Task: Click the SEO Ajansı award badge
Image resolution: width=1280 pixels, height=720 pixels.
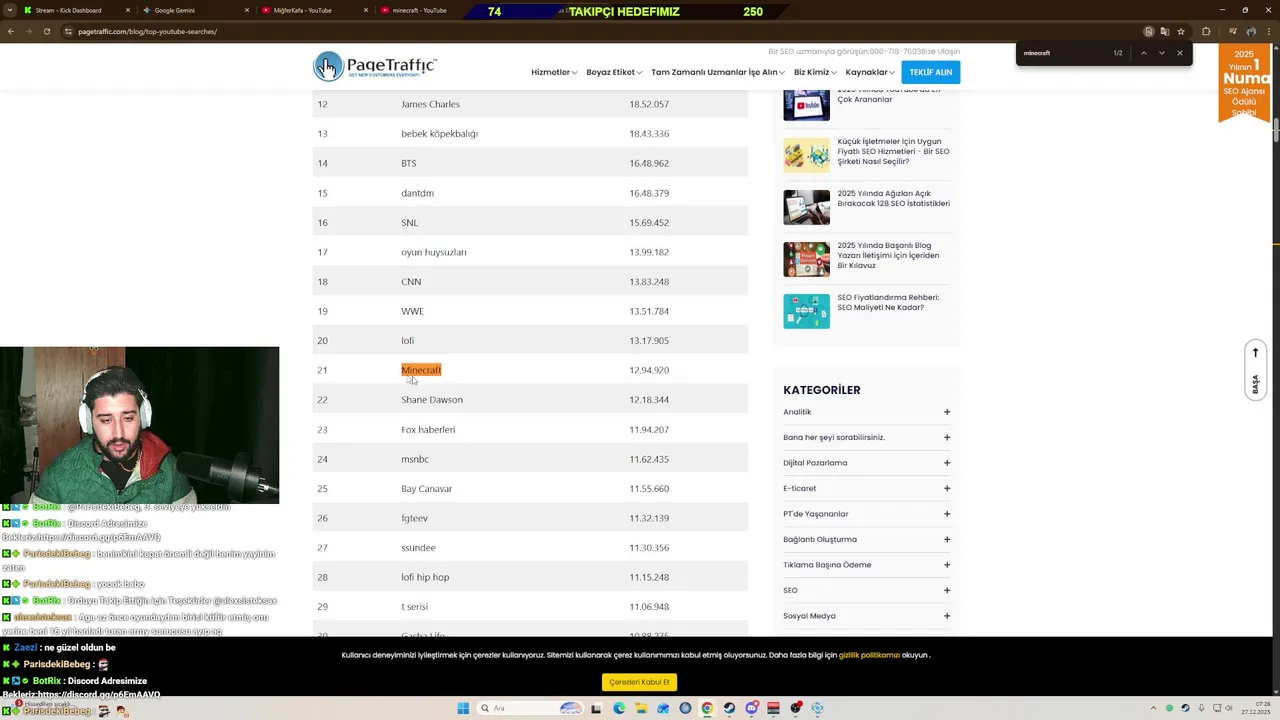Action: (1244, 82)
